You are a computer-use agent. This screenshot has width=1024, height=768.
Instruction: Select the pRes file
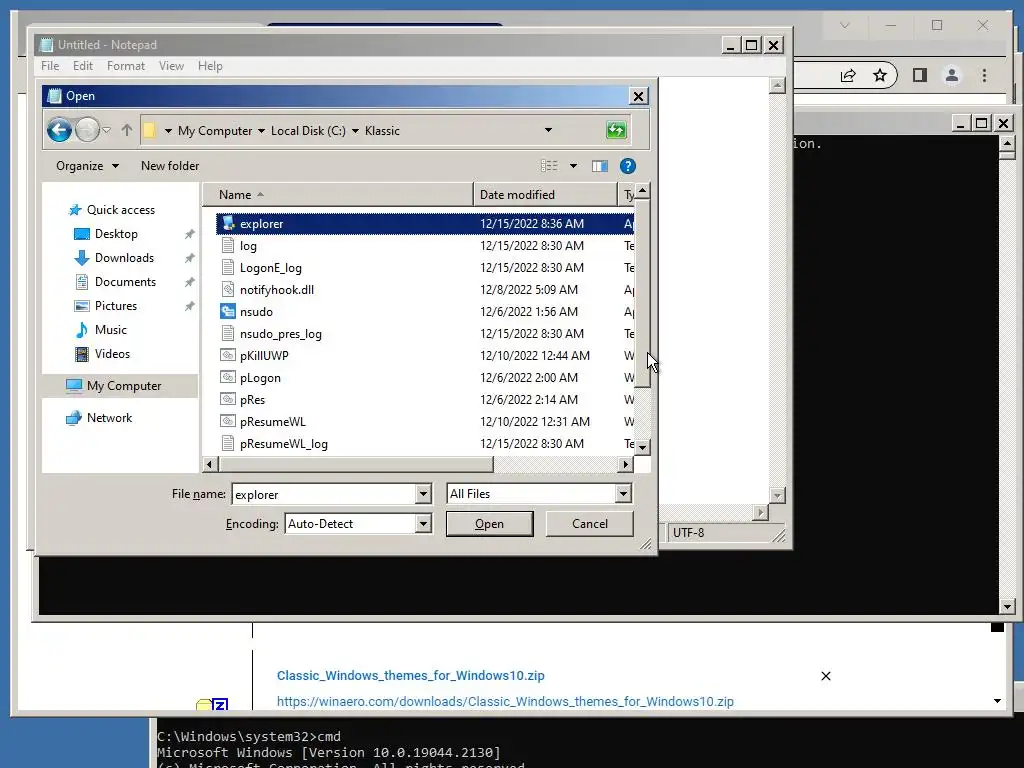[x=425, y=400]
